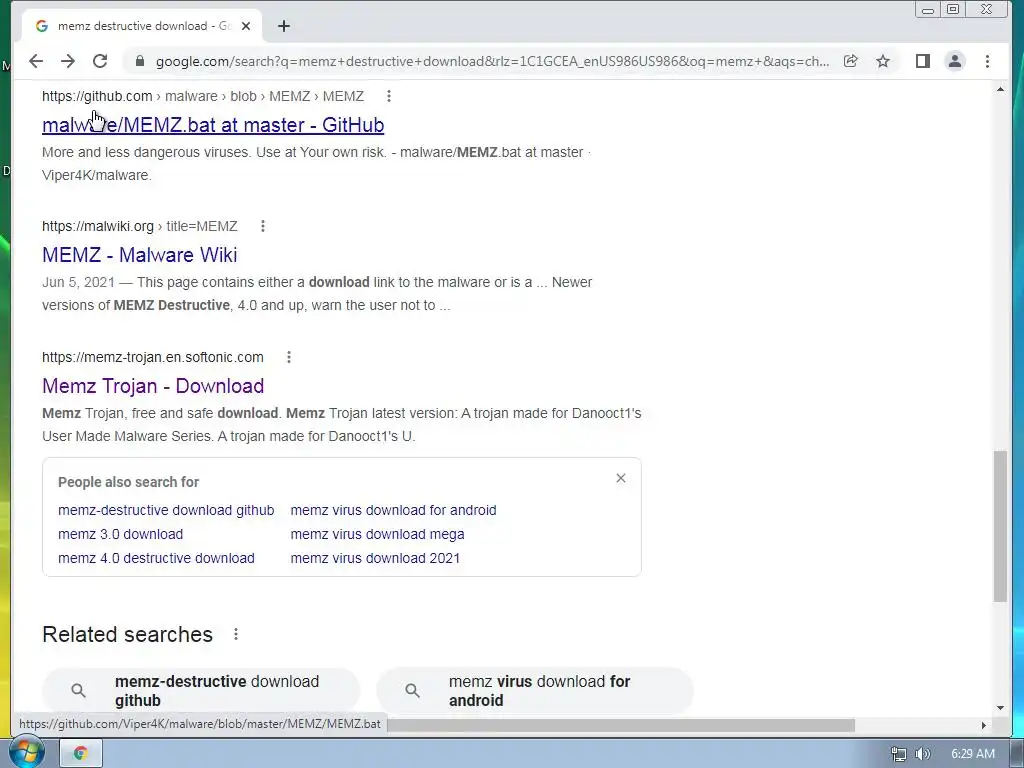This screenshot has height=768, width=1024.
Task: Open malware/MEMZ.bat at master GitHub link
Action: [x=213, y=125]
